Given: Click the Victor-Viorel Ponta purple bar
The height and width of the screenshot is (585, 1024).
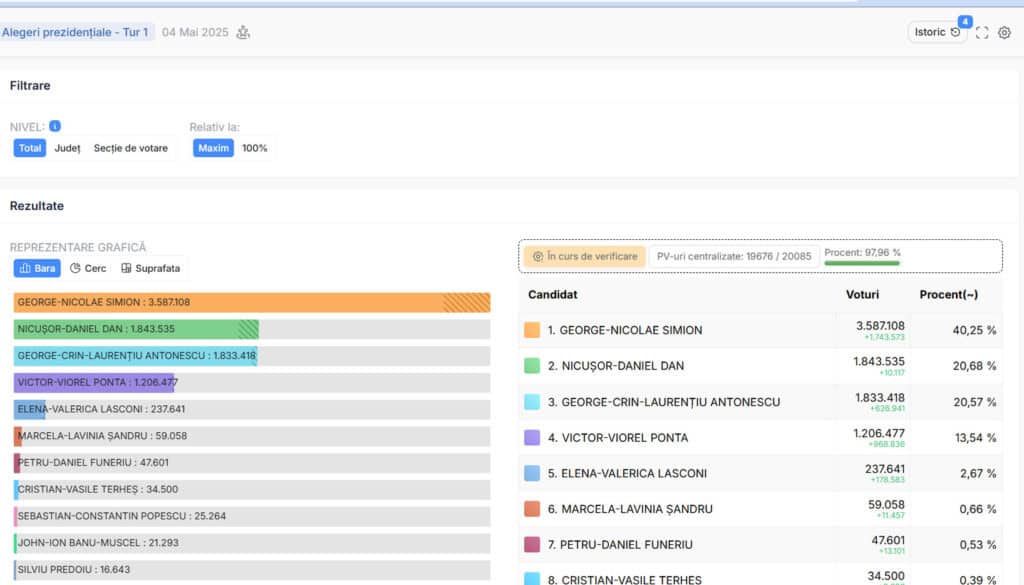Looking at the screenshot, I should coord(94,383).
